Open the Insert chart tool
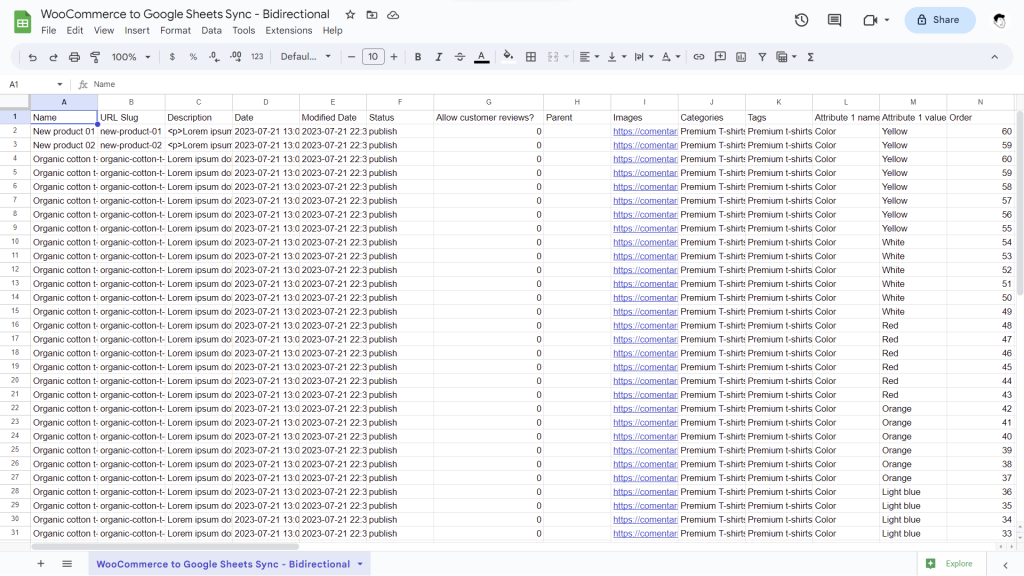The width and height of the screenshot is (1024, 576). [740, 57]
